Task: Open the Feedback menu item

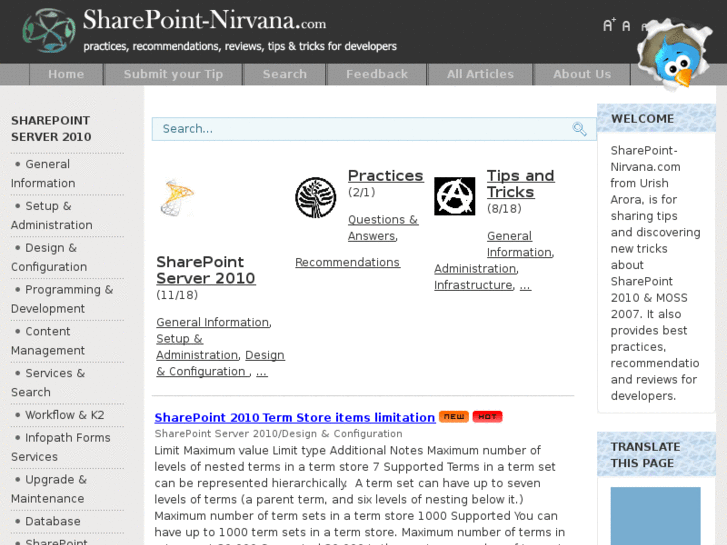Action: pos(376,74)
